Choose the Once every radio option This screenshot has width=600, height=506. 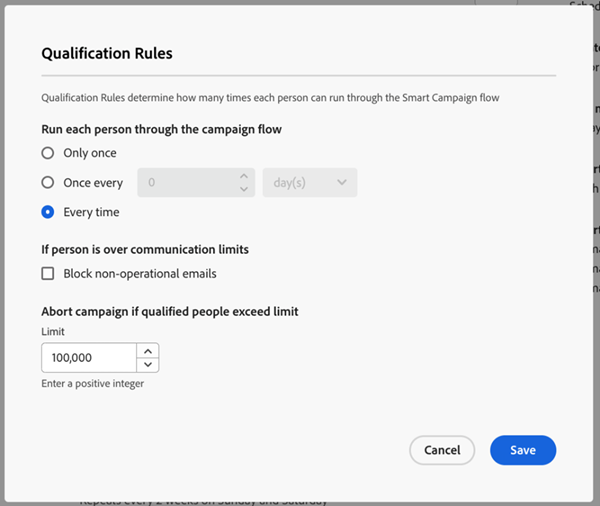(47, 183)
